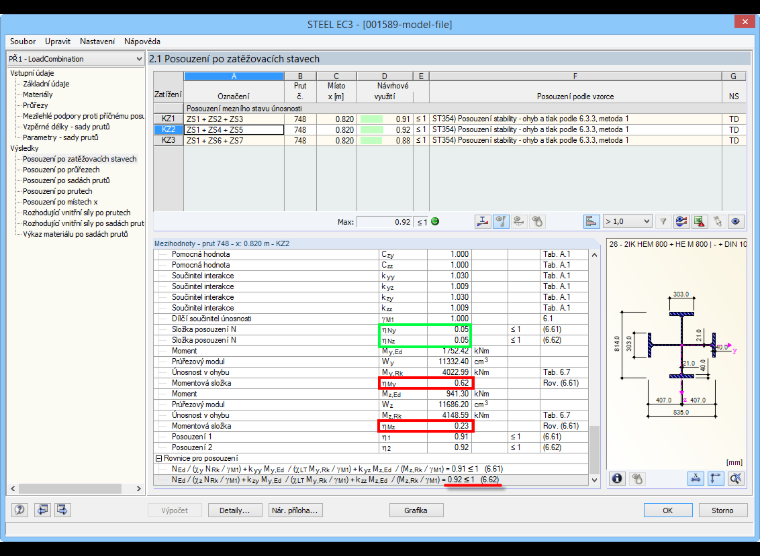Select Výkaz materiálu po sadách prutů

[76, 234]
